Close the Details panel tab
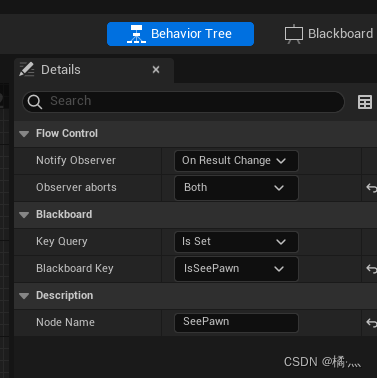Image resolution: width=377 pixels, height=378 pixels. [156, 70]
